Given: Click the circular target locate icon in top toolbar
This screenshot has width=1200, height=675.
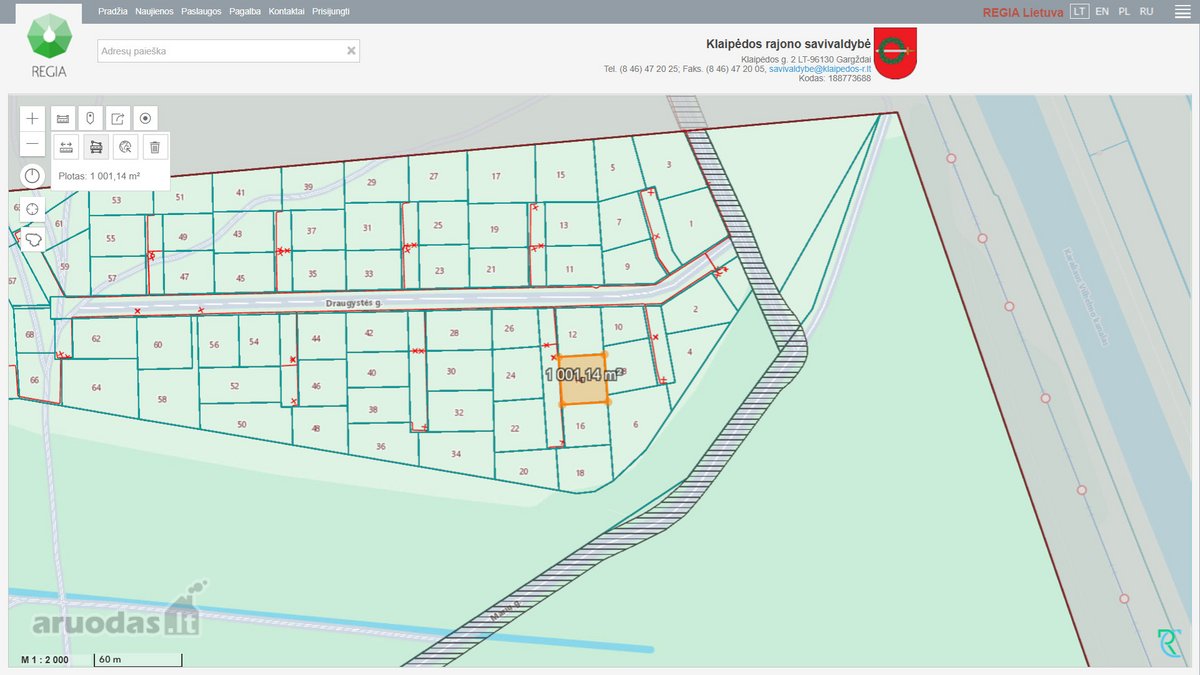Looking at the screenshot, I should 146,118.
